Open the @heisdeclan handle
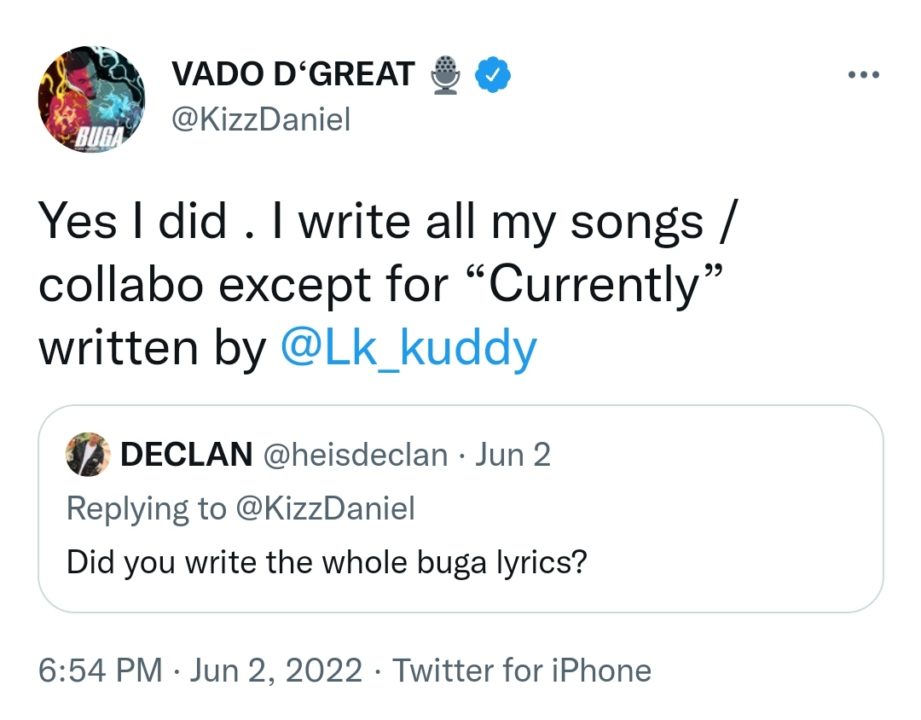The height and width of the screenshot is (720, 921). [x=354, y=455]
